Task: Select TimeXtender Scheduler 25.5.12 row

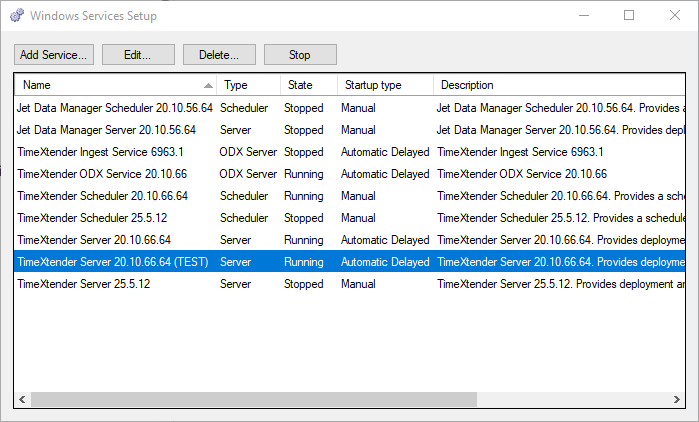Action: pos(350,218)
